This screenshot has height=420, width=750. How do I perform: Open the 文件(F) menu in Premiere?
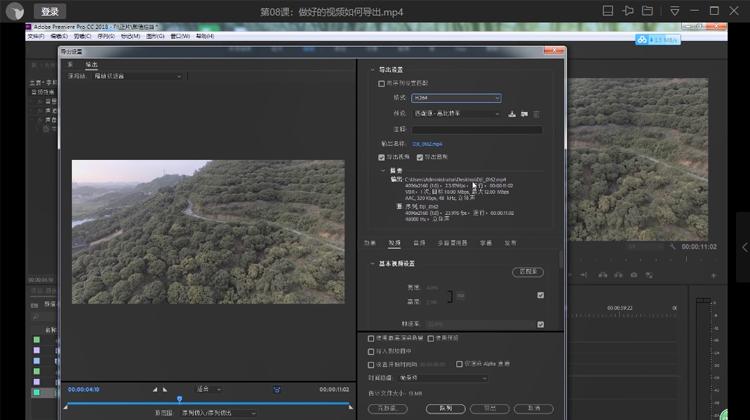[36, 36]
